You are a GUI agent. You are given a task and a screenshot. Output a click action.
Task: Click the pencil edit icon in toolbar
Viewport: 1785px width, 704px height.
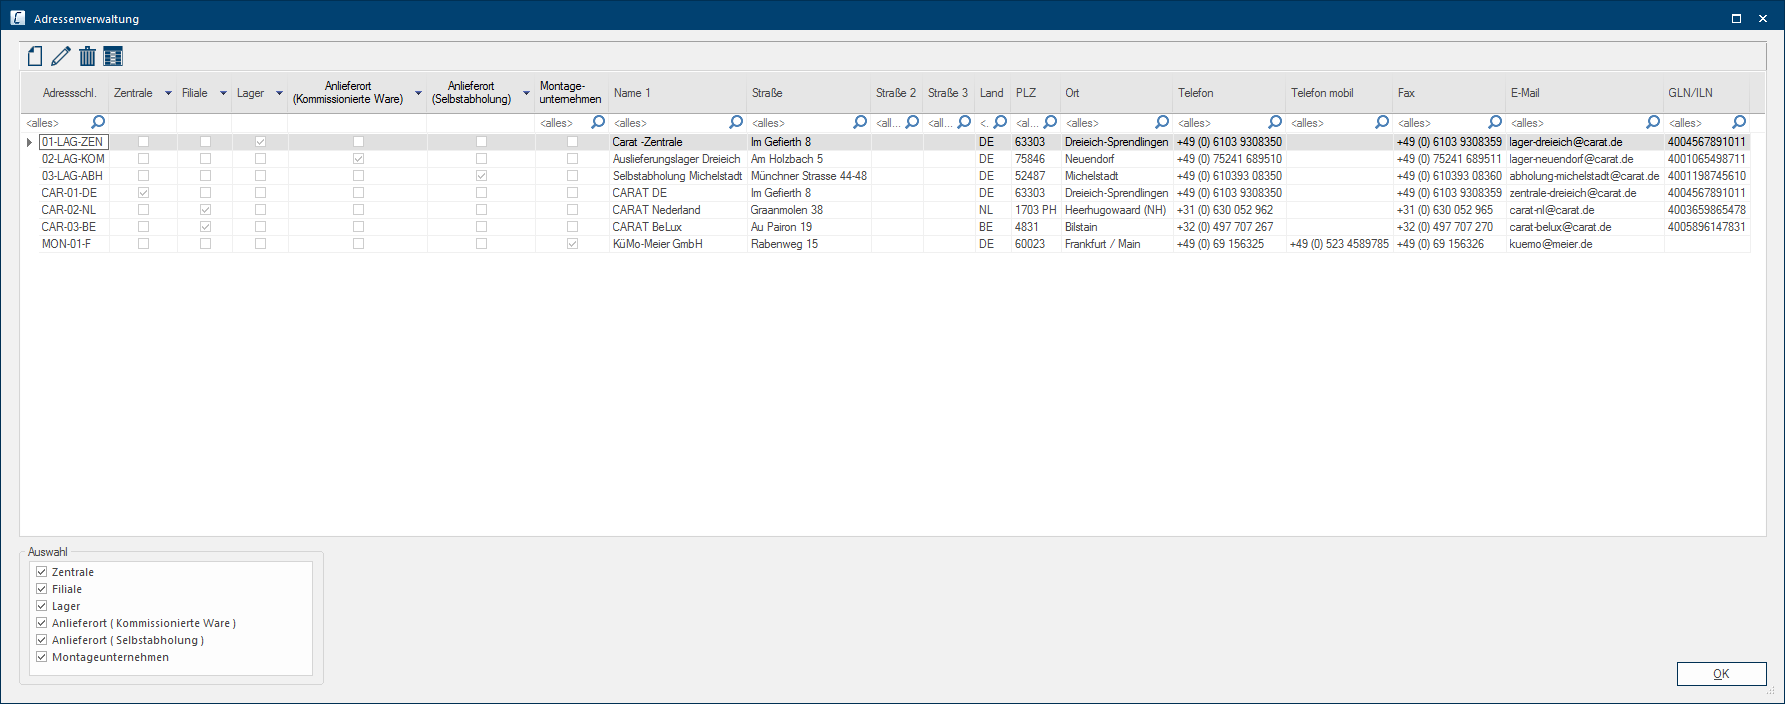pos(61,56)
